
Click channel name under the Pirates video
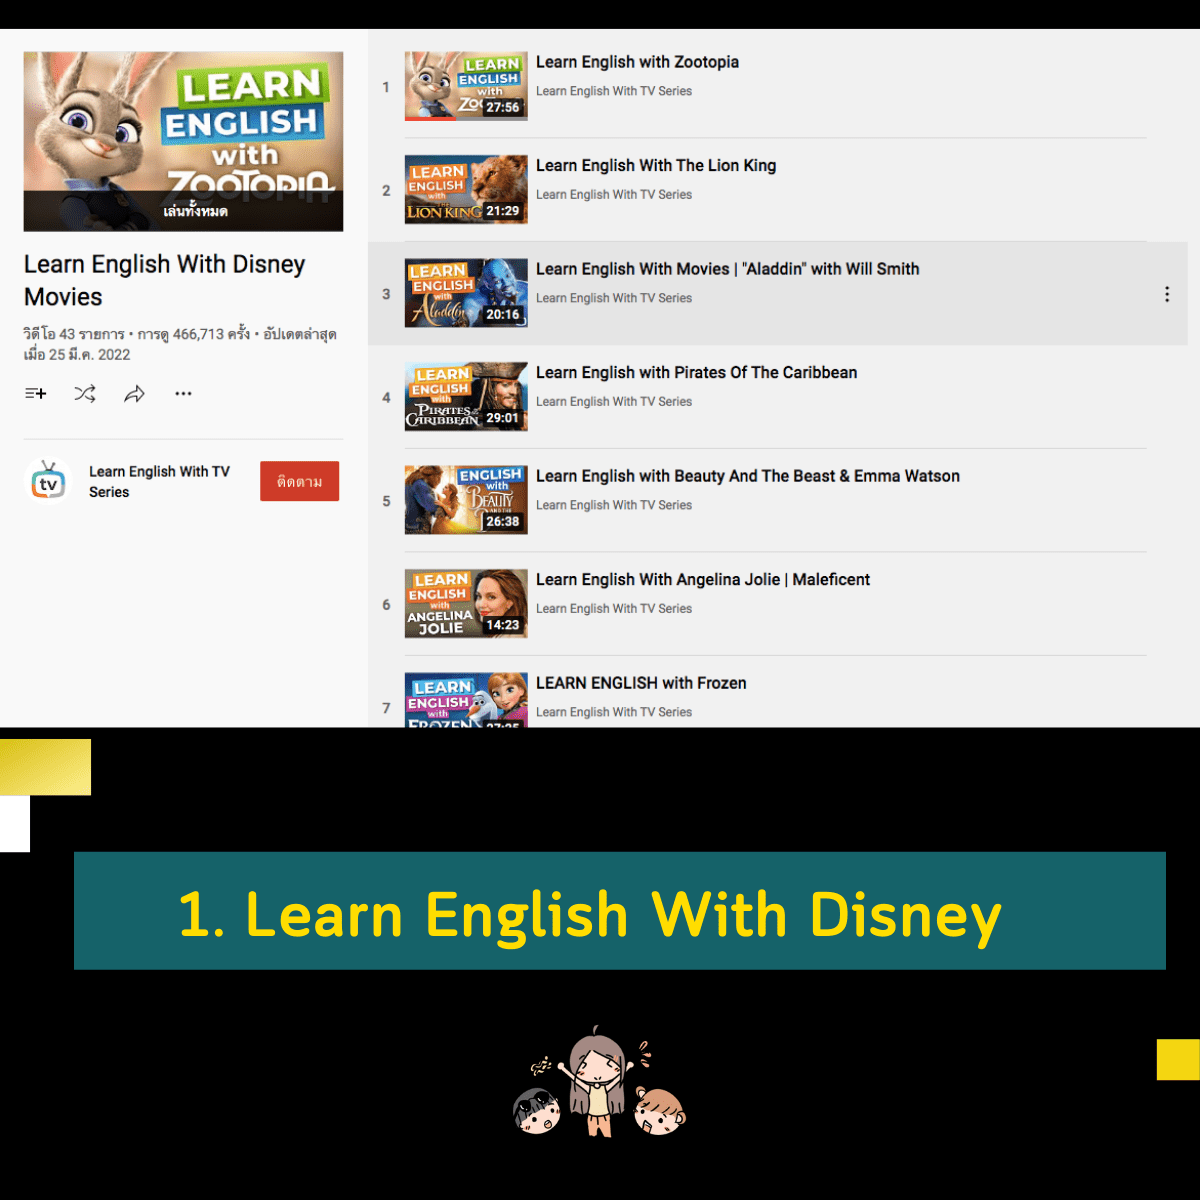(614, 402)
